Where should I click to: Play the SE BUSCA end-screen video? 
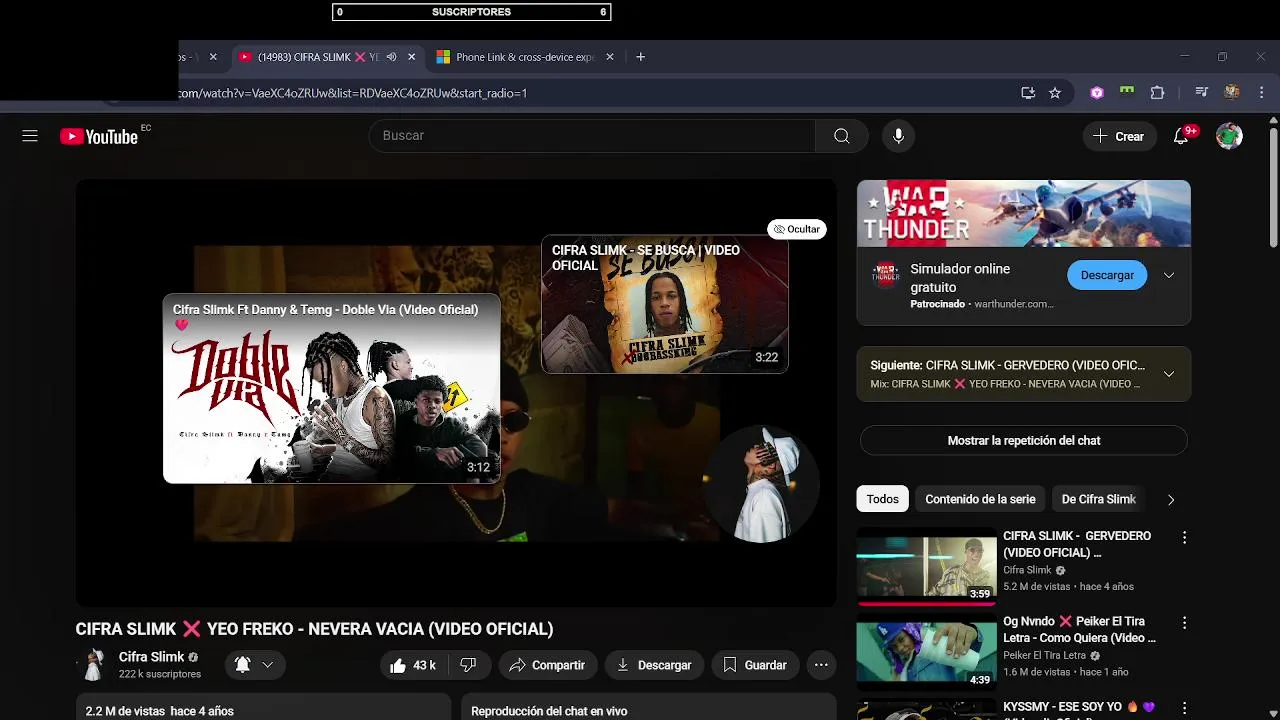(x=665, y=304)
